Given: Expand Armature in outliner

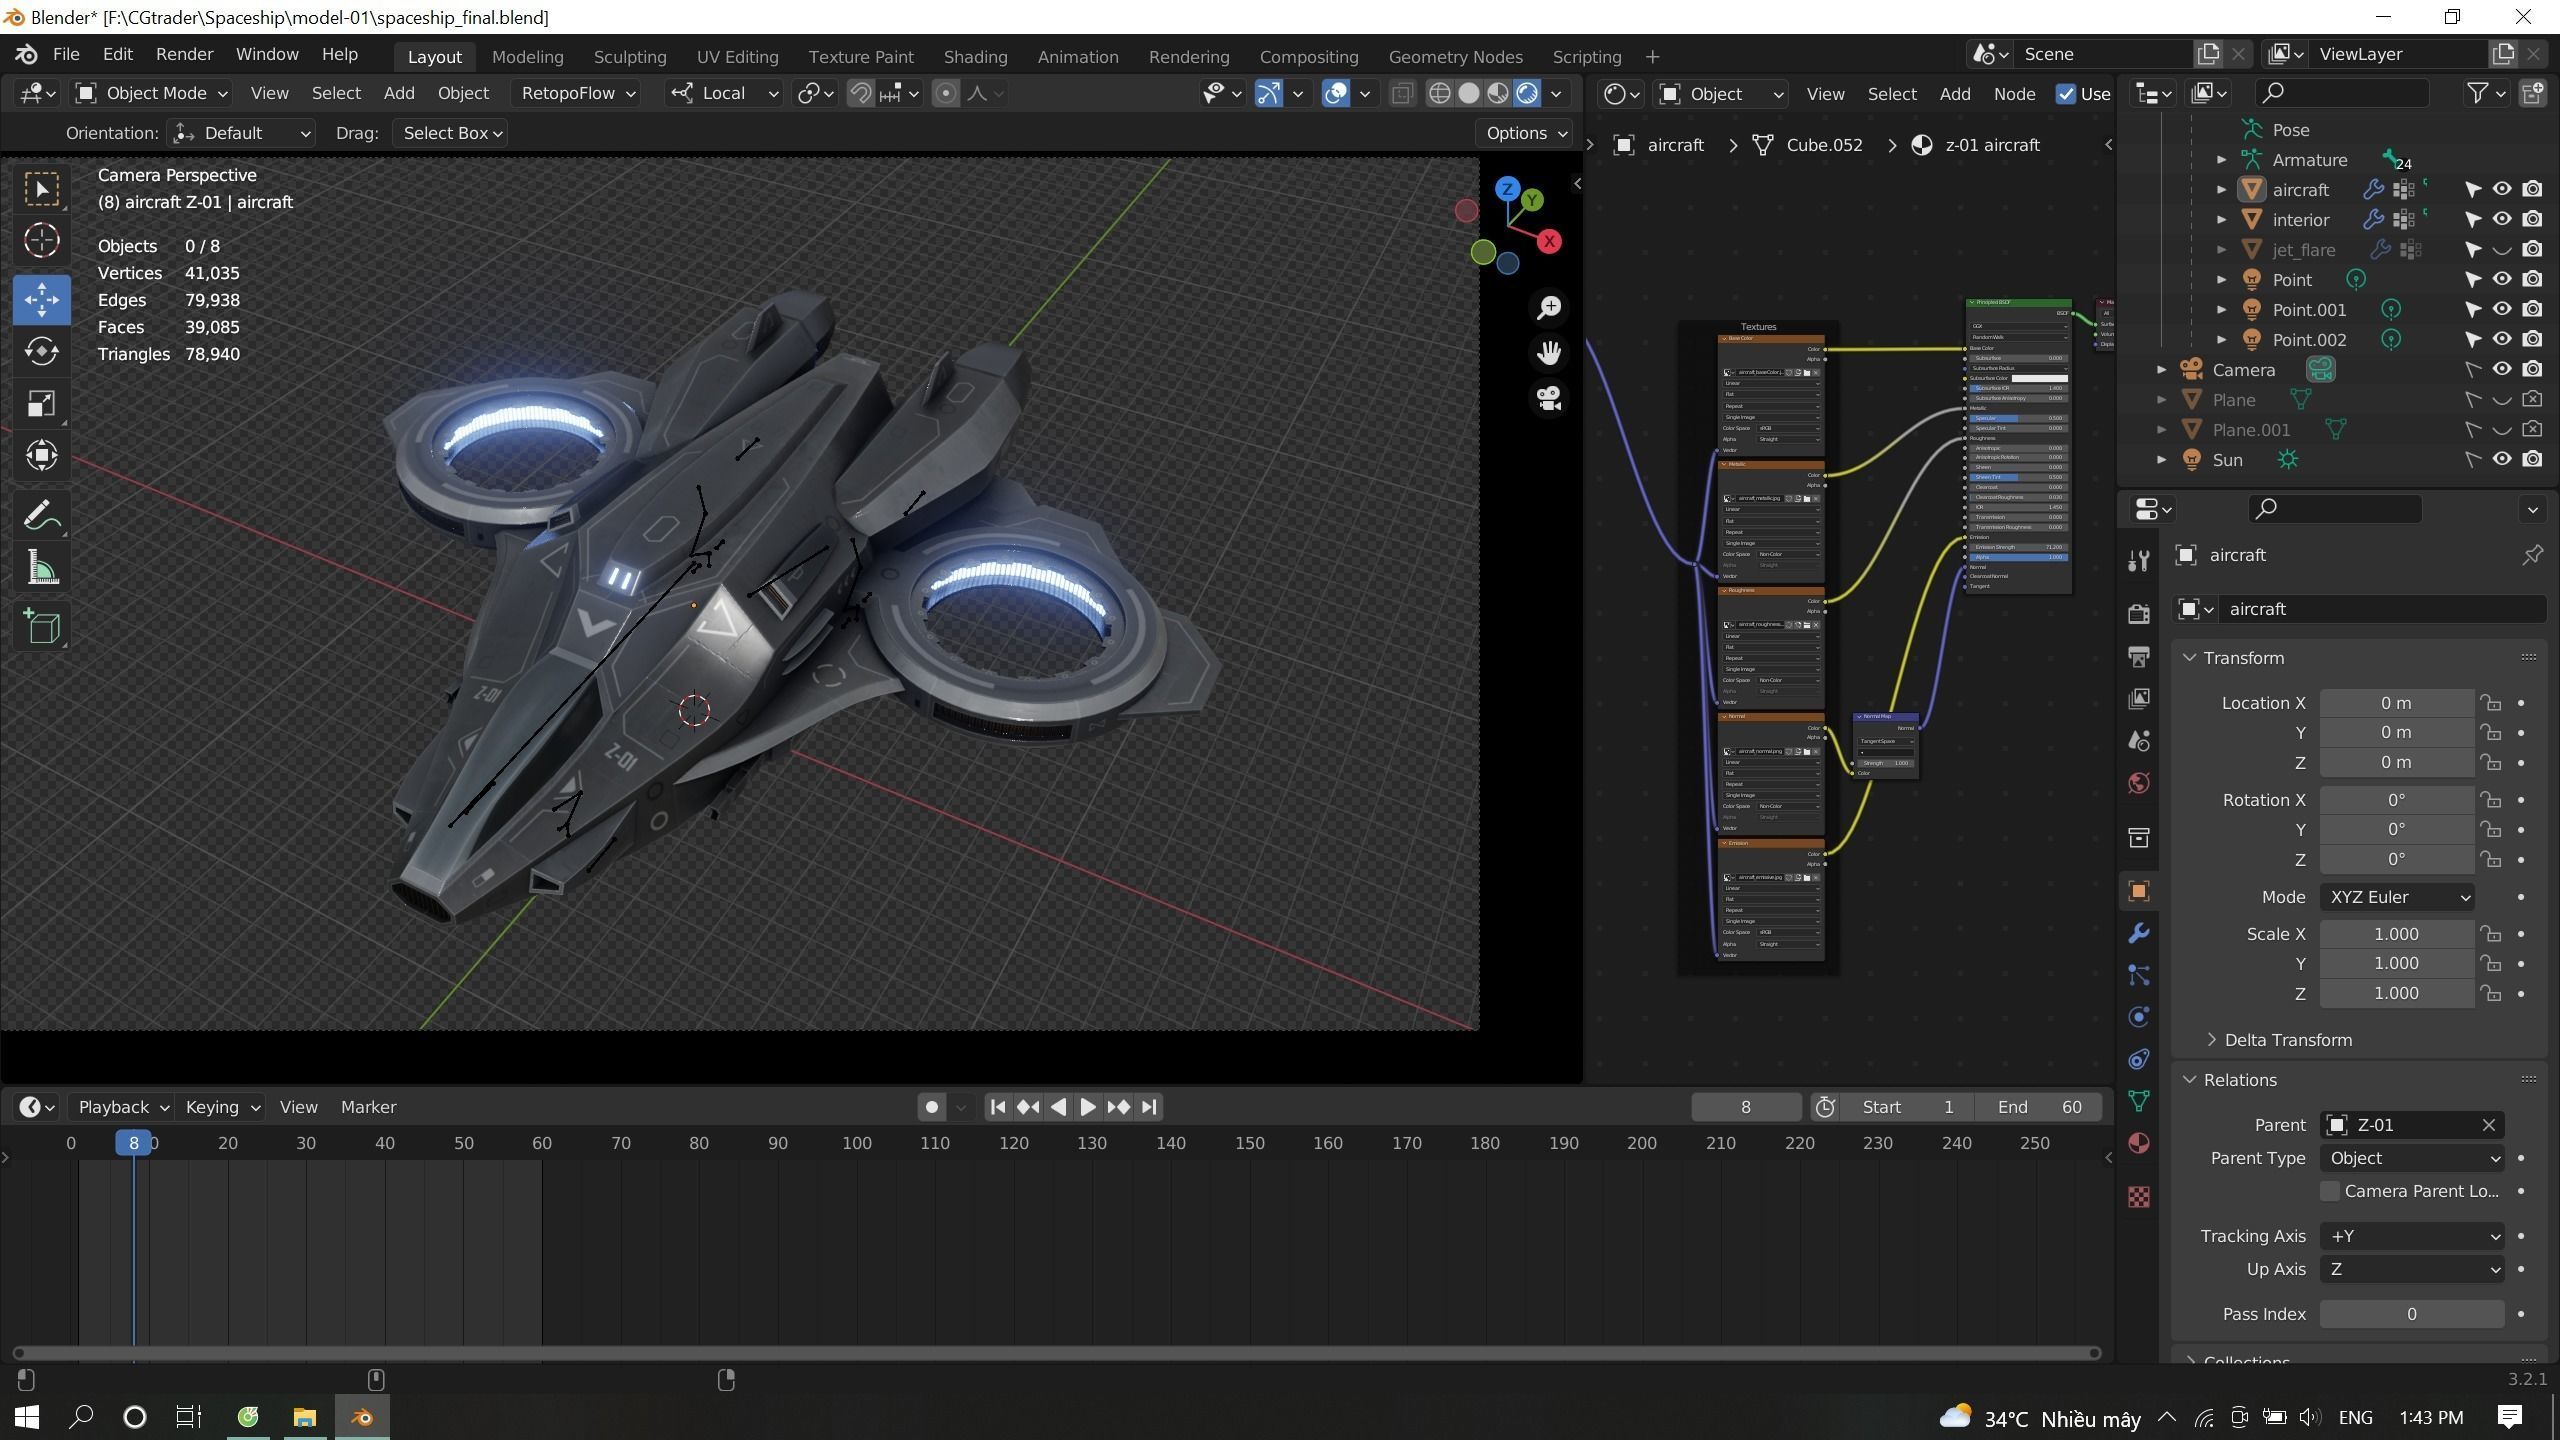Looking at the screenshot, I should 2221,160.
